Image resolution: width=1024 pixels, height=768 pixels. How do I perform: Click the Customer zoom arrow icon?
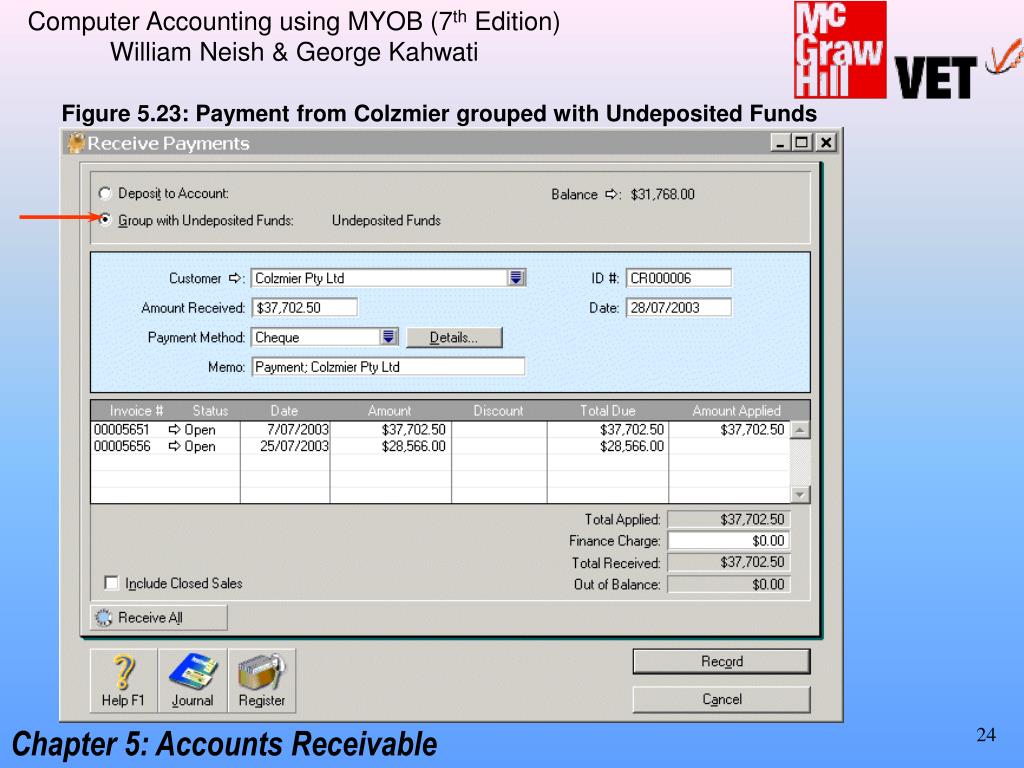(x=235, y=278)
